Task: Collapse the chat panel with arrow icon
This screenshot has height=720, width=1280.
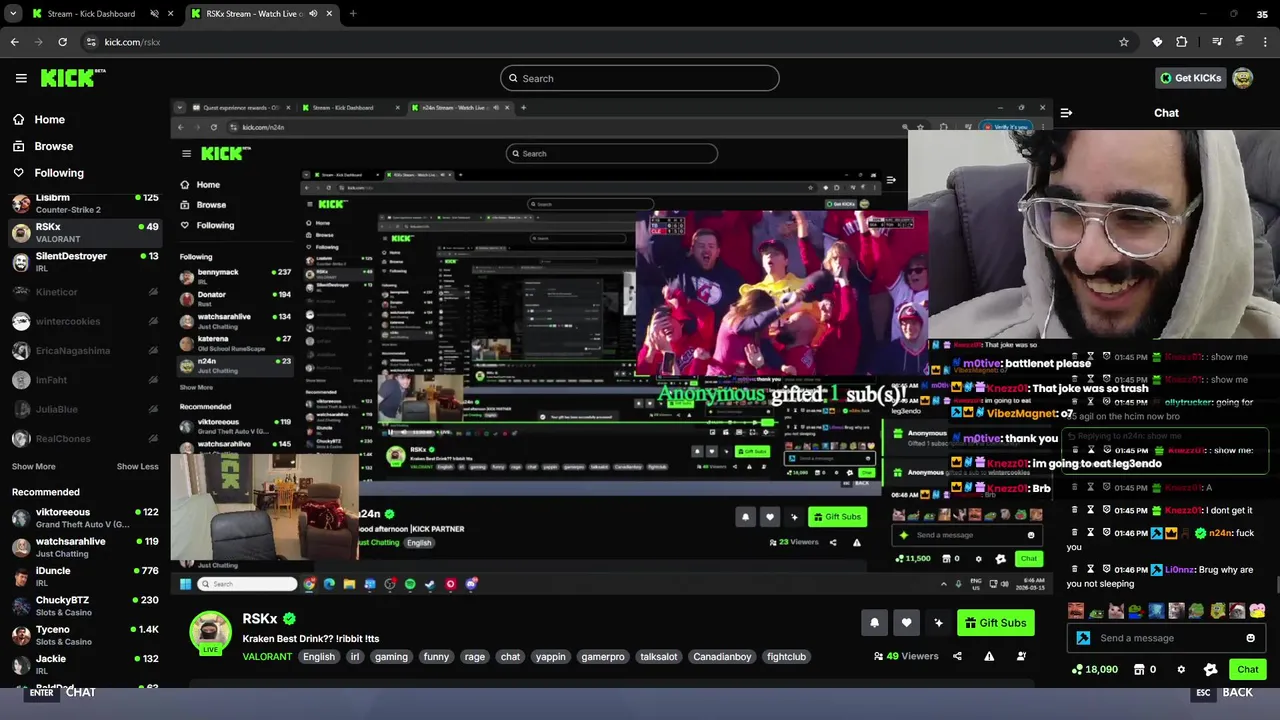Action: (1066, 113)
